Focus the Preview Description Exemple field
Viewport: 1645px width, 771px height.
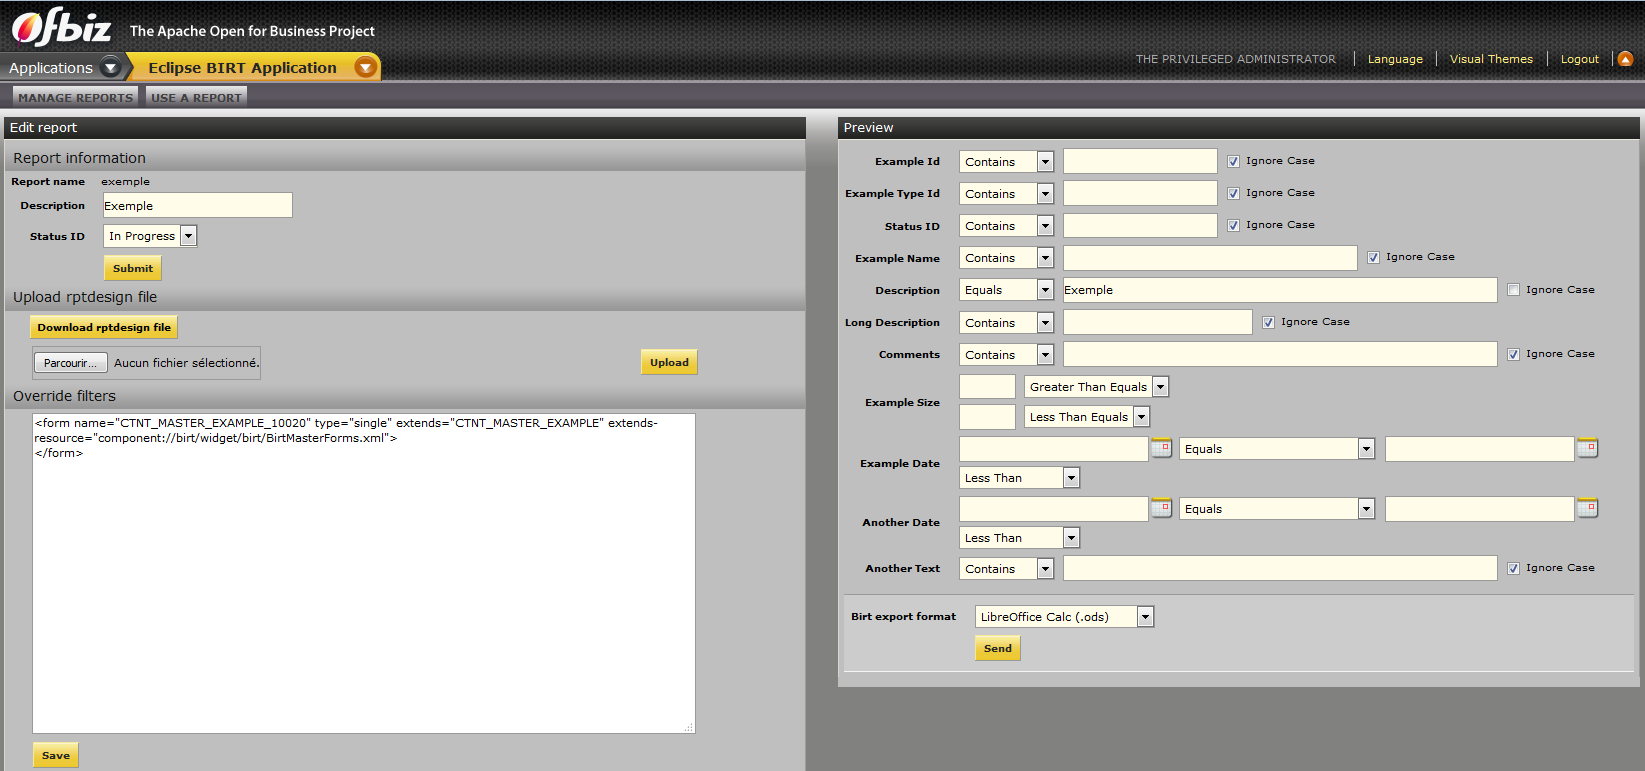coord(1280,290)
